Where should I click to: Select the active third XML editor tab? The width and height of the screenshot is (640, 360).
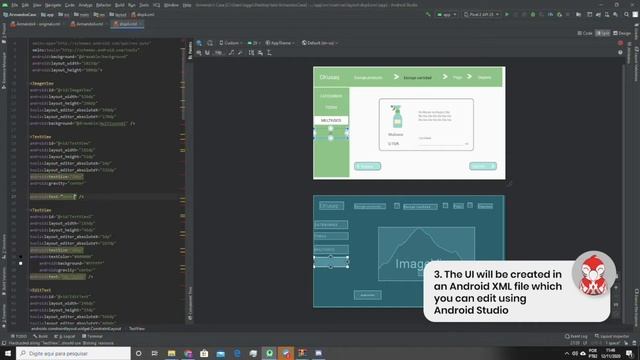tap(127, 24)
